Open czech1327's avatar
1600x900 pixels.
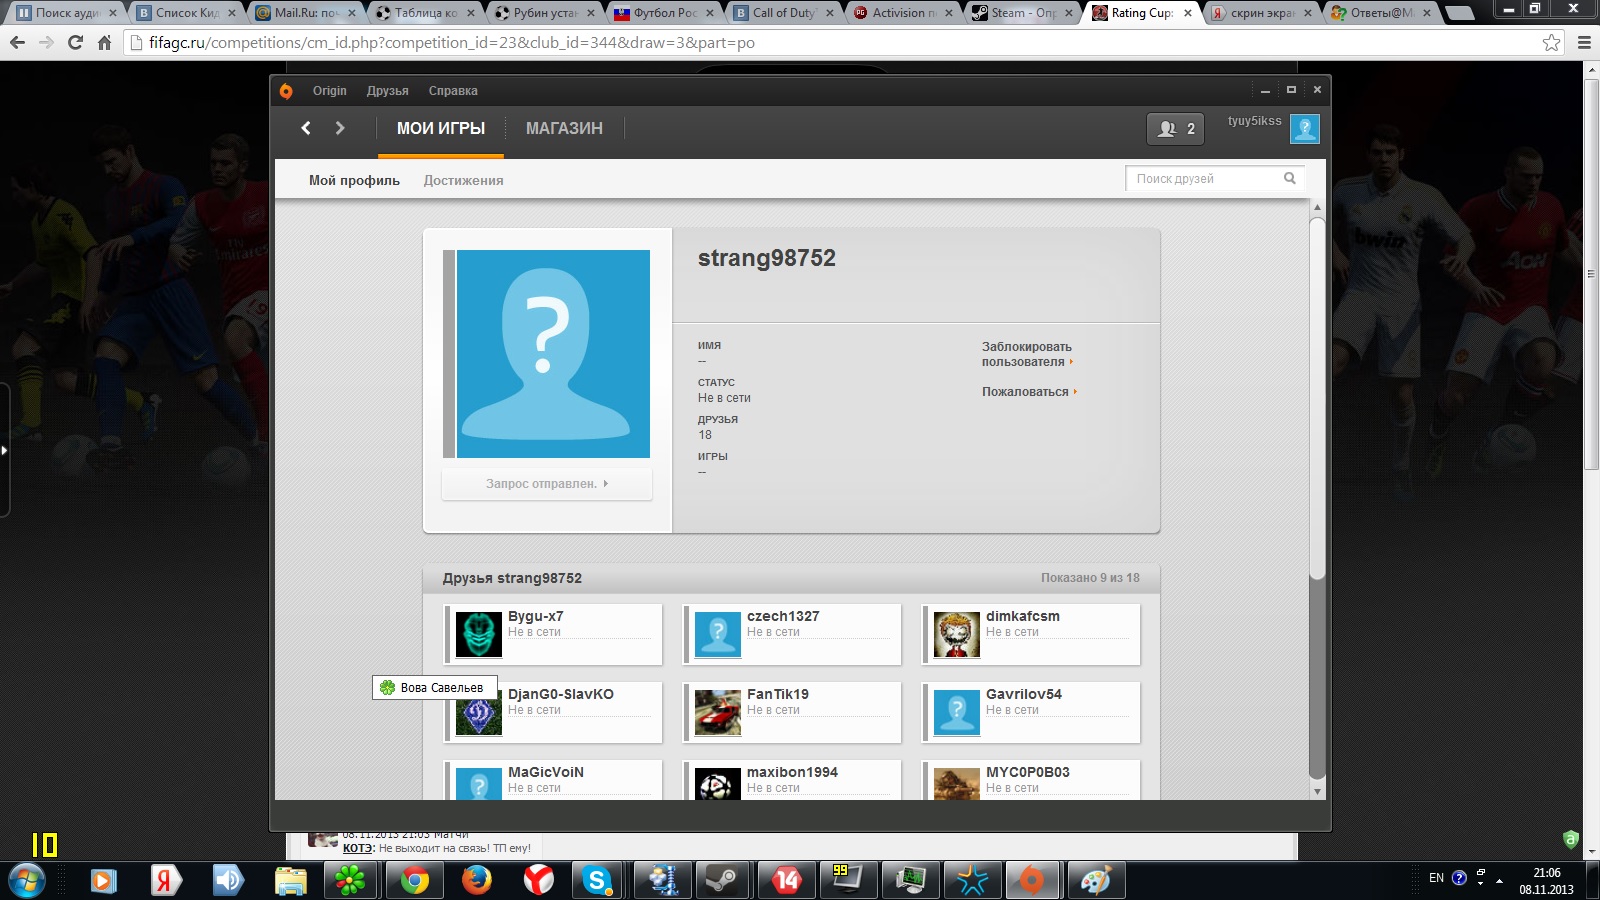tap(718, 635)
